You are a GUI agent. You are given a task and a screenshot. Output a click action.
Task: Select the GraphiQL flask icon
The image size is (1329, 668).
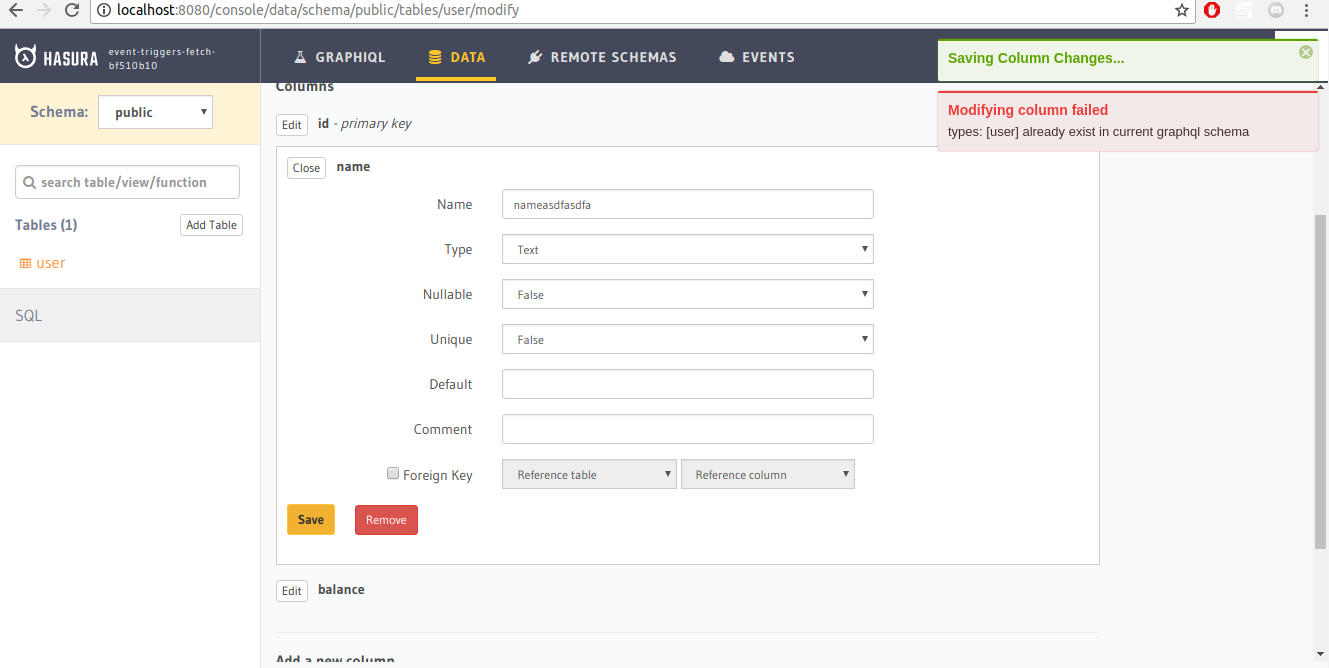(x=298, y=56)
